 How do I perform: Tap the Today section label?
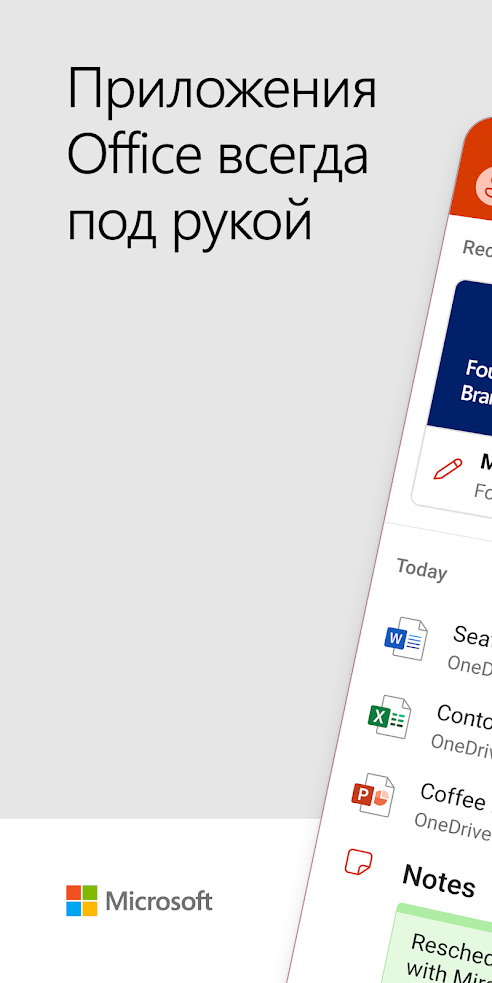[x=421, y=569]
